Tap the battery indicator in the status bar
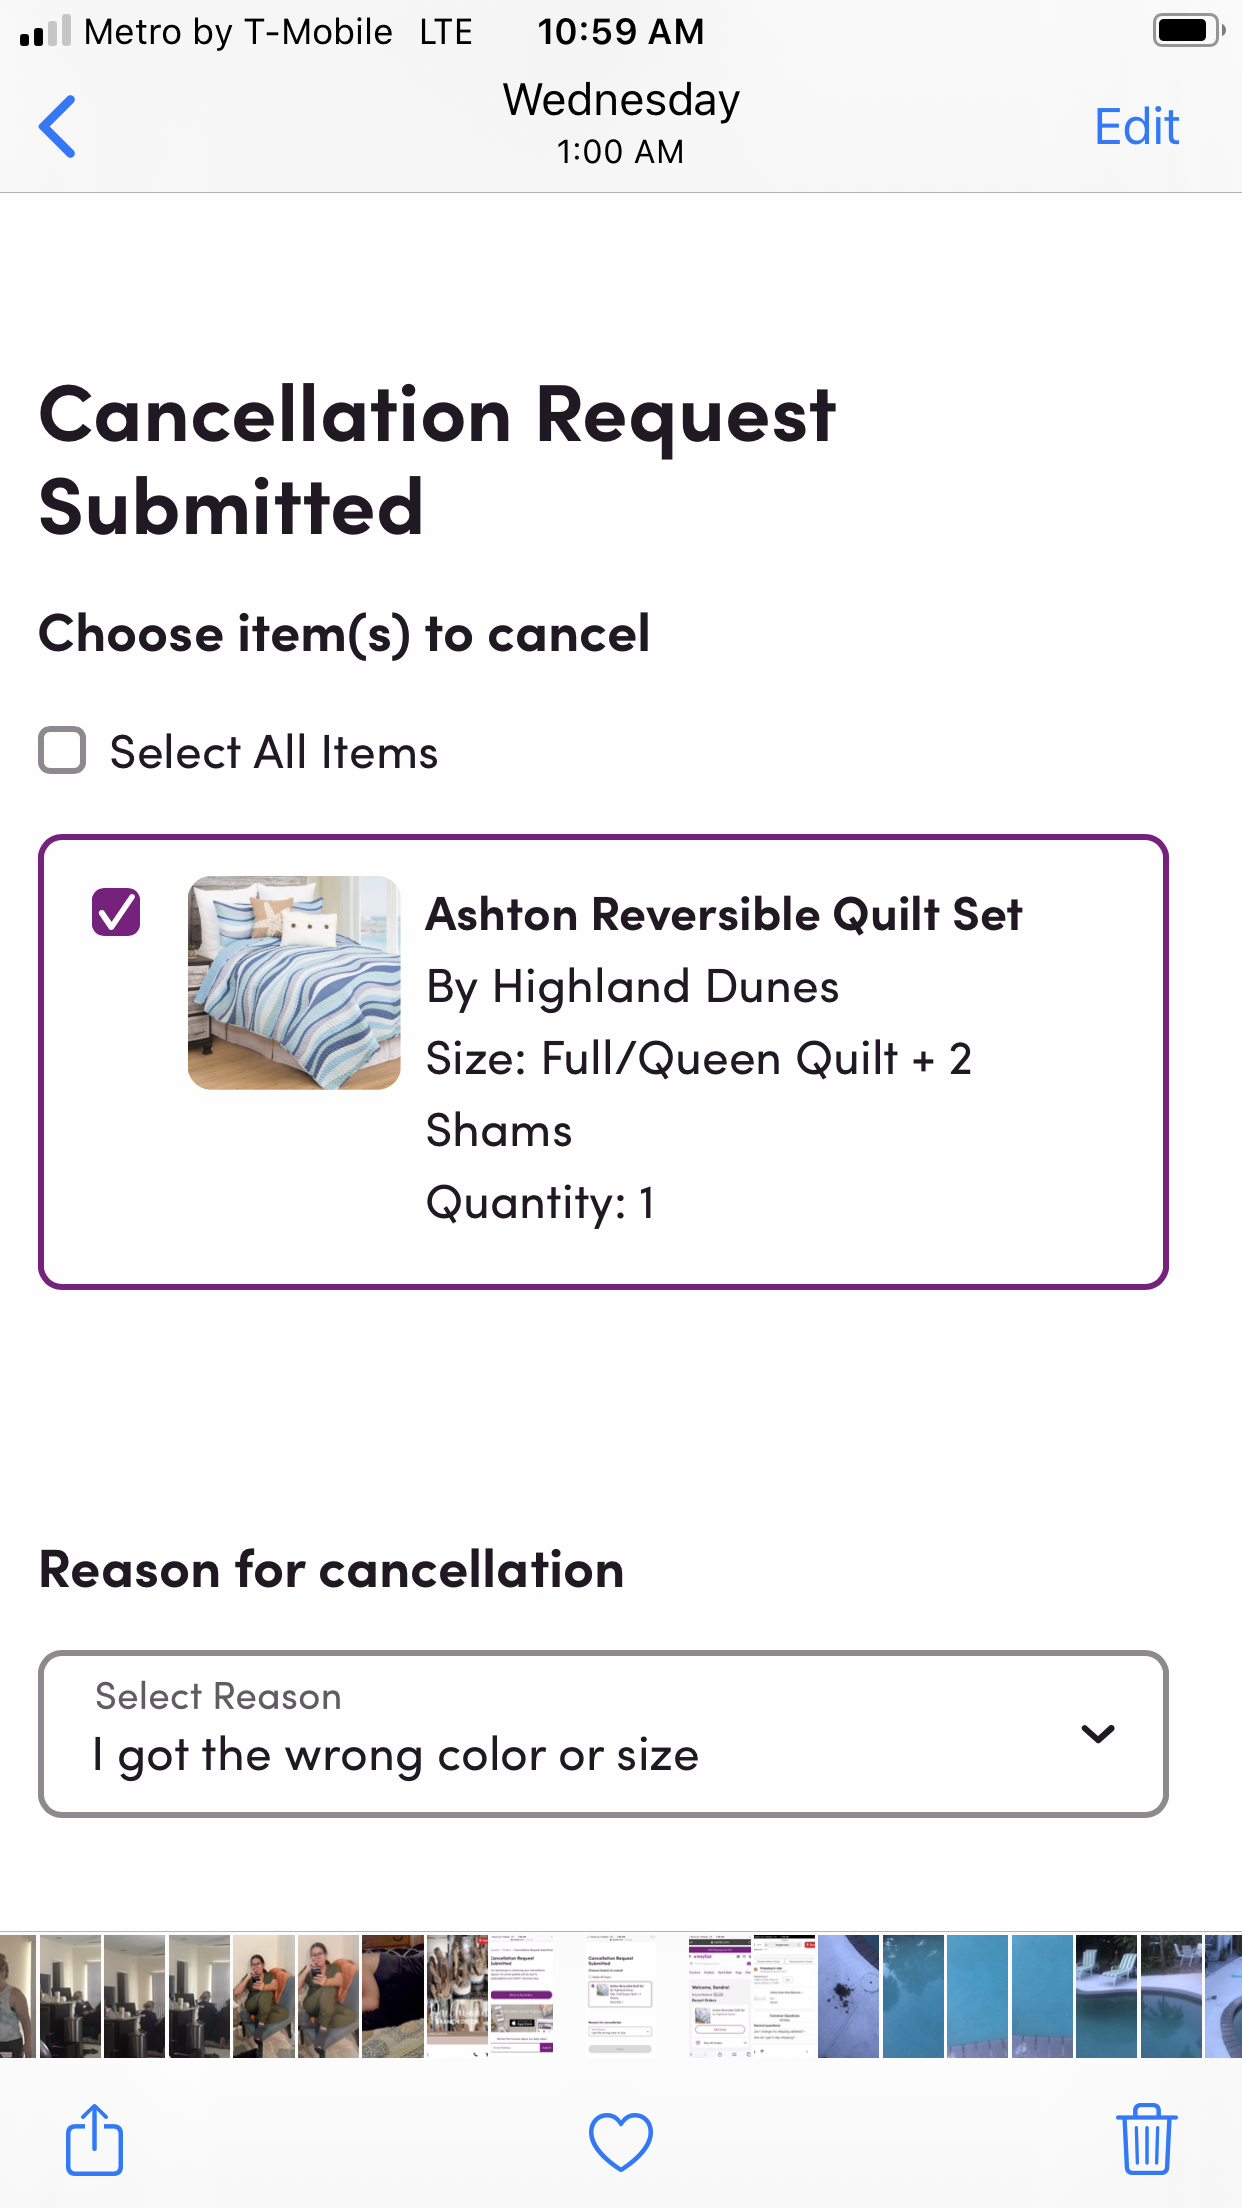Screen dimensions: 1242x2208 click(1188, 31)
